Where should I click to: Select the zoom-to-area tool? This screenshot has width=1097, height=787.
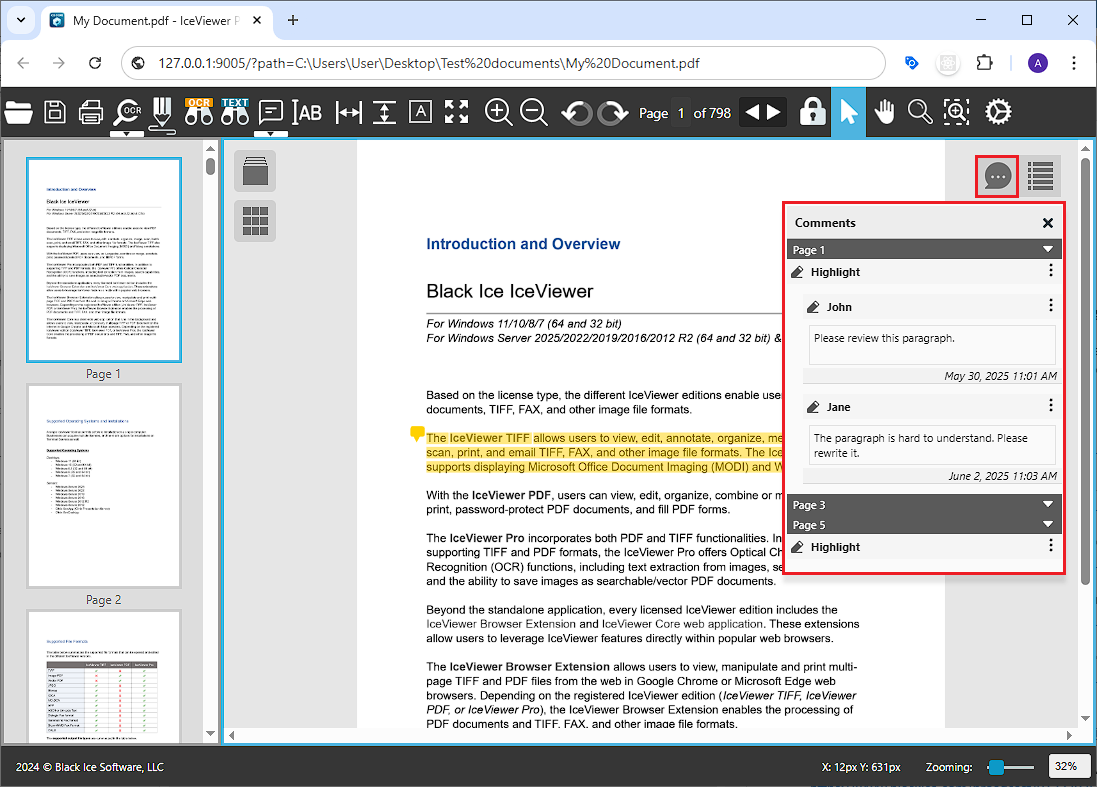(x=956, y=112)
